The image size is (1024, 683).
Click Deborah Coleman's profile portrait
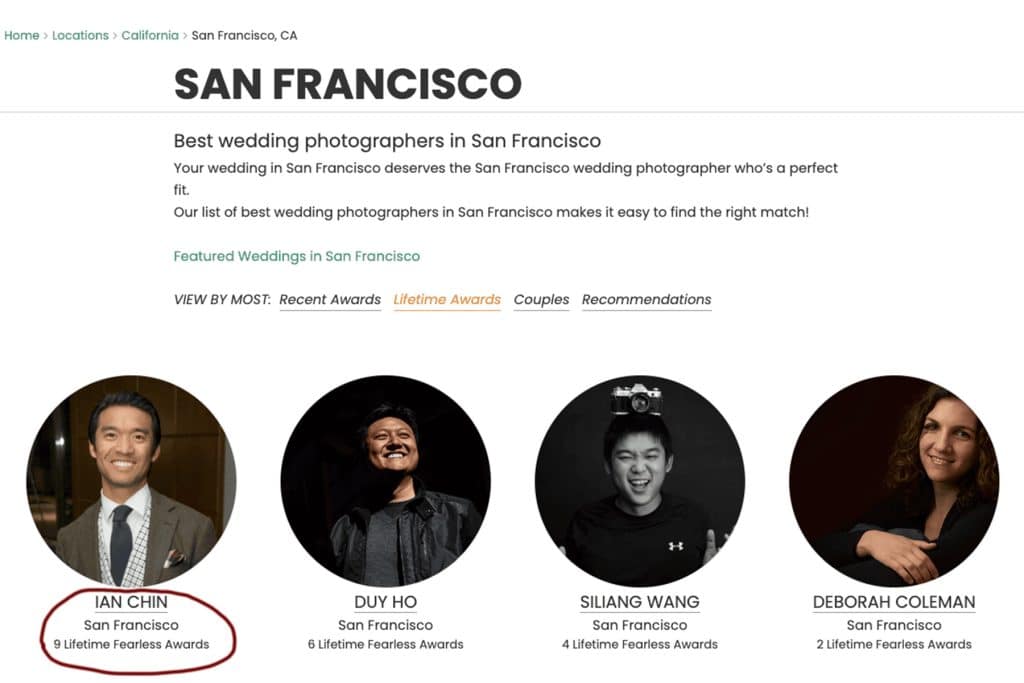894,480
